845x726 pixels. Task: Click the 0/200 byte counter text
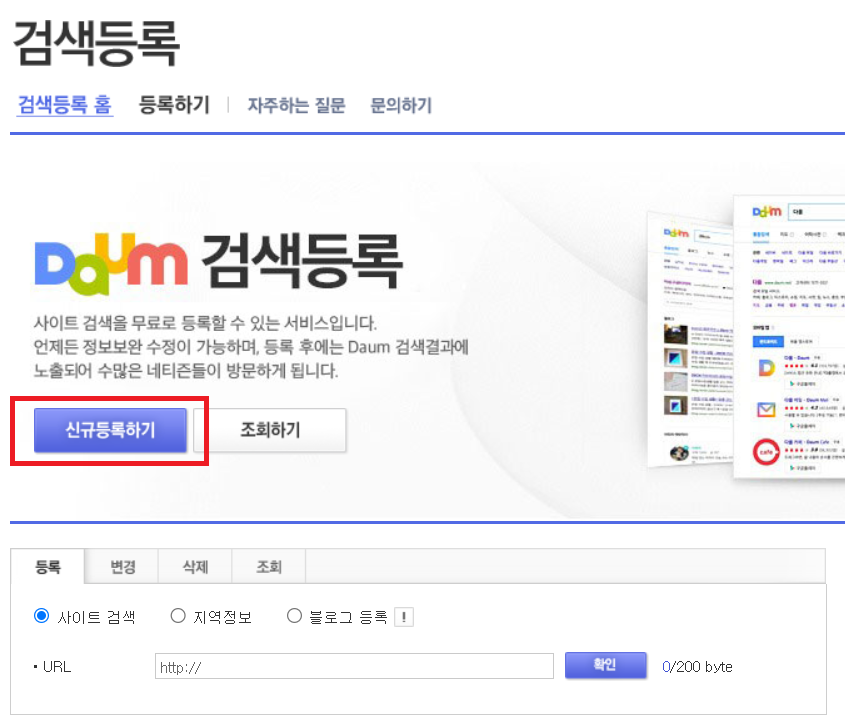pos(697,667)
